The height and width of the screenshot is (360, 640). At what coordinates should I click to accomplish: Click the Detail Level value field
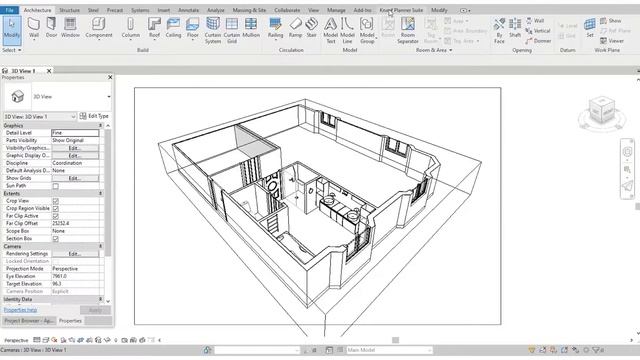tap(75, 133)
